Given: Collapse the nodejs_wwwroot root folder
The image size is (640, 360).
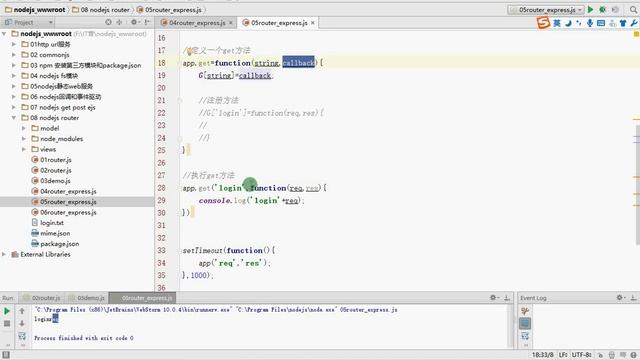Looking at the screenshot, I should (x=4, y=34).
